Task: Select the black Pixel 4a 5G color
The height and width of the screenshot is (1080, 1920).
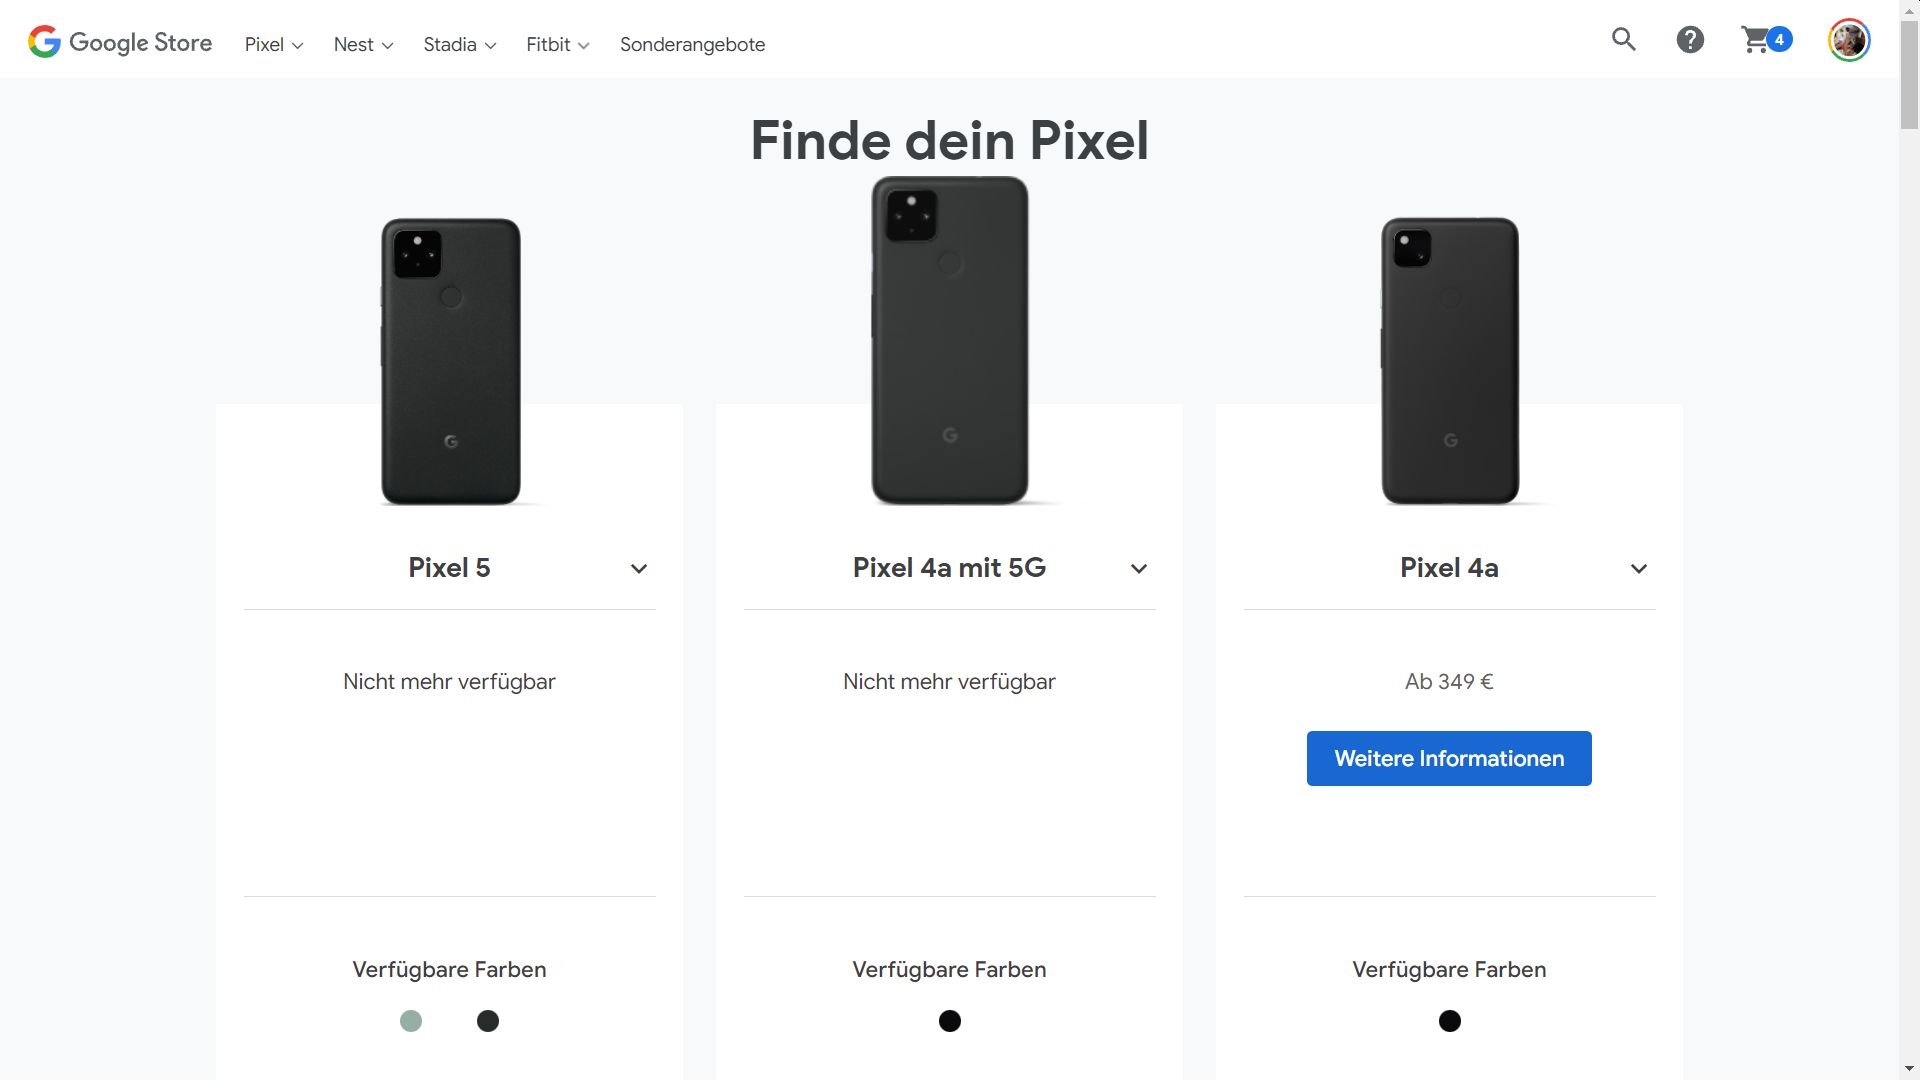Action: (x=950, y=1021)
